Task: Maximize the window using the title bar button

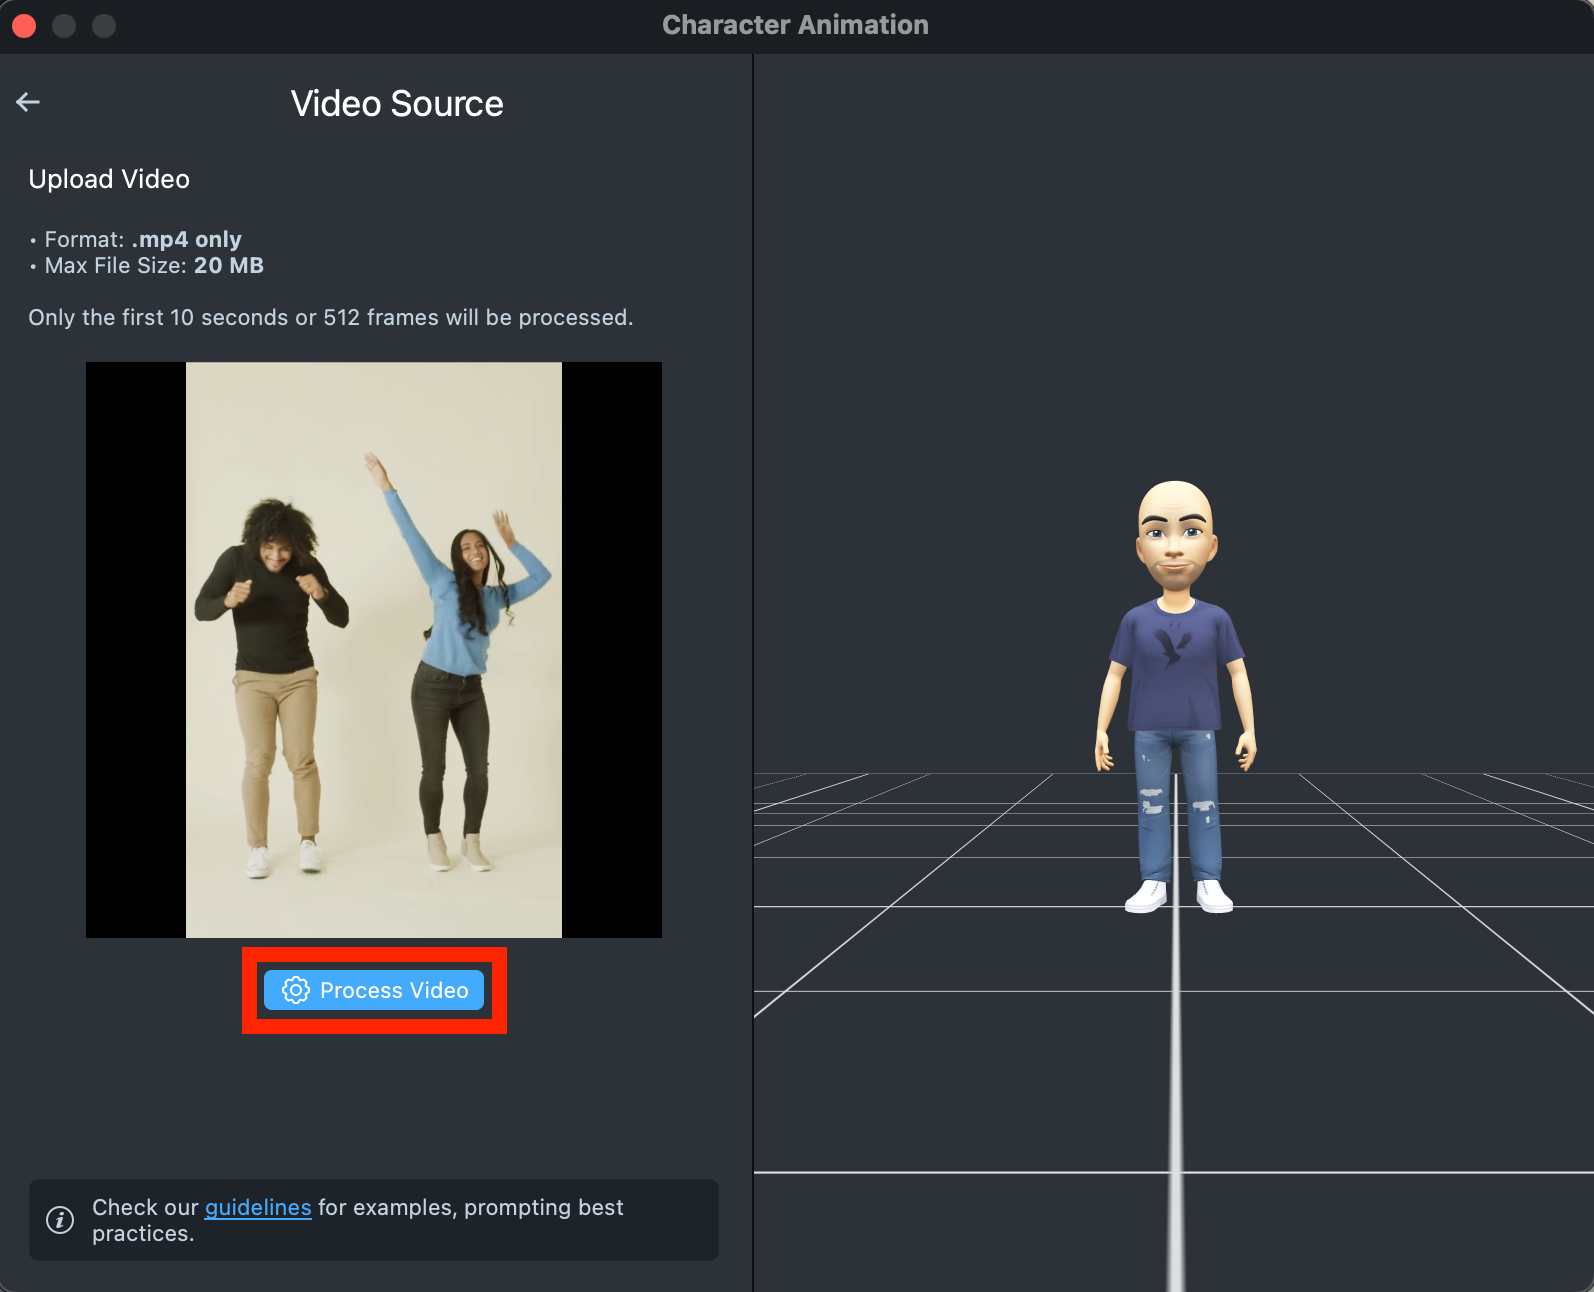Action: (x=104, y=25)
